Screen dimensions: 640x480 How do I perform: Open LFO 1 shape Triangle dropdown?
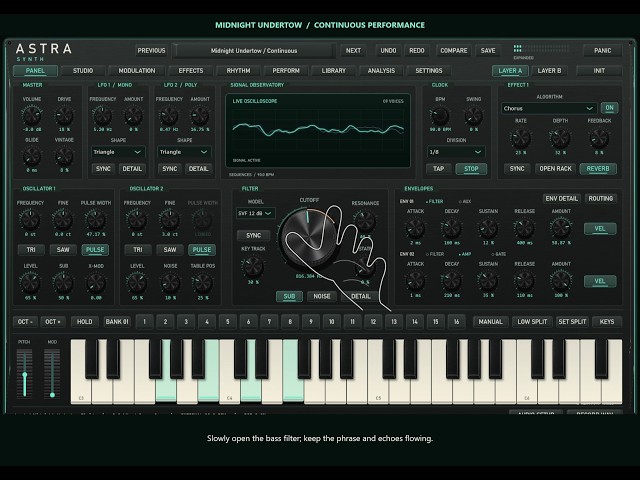[x=118, y=152]
